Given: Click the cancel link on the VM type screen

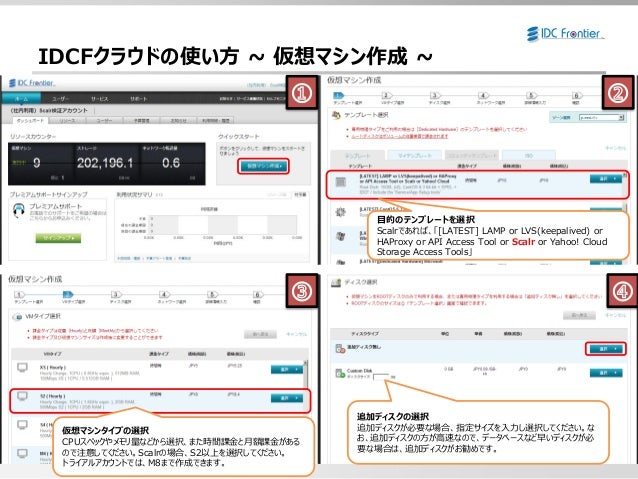Looking at the screenshot, I should [x=296, y=334].
